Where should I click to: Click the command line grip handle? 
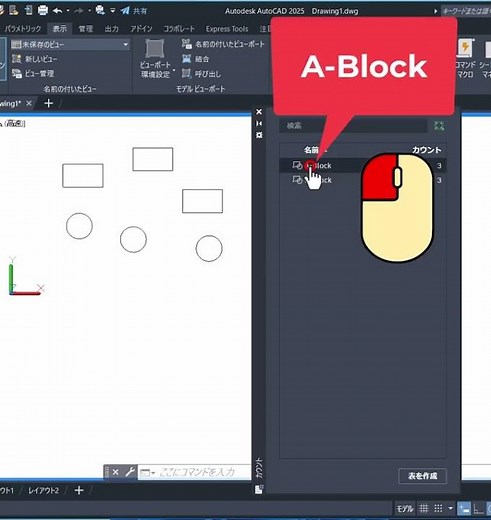click(107, 472)
